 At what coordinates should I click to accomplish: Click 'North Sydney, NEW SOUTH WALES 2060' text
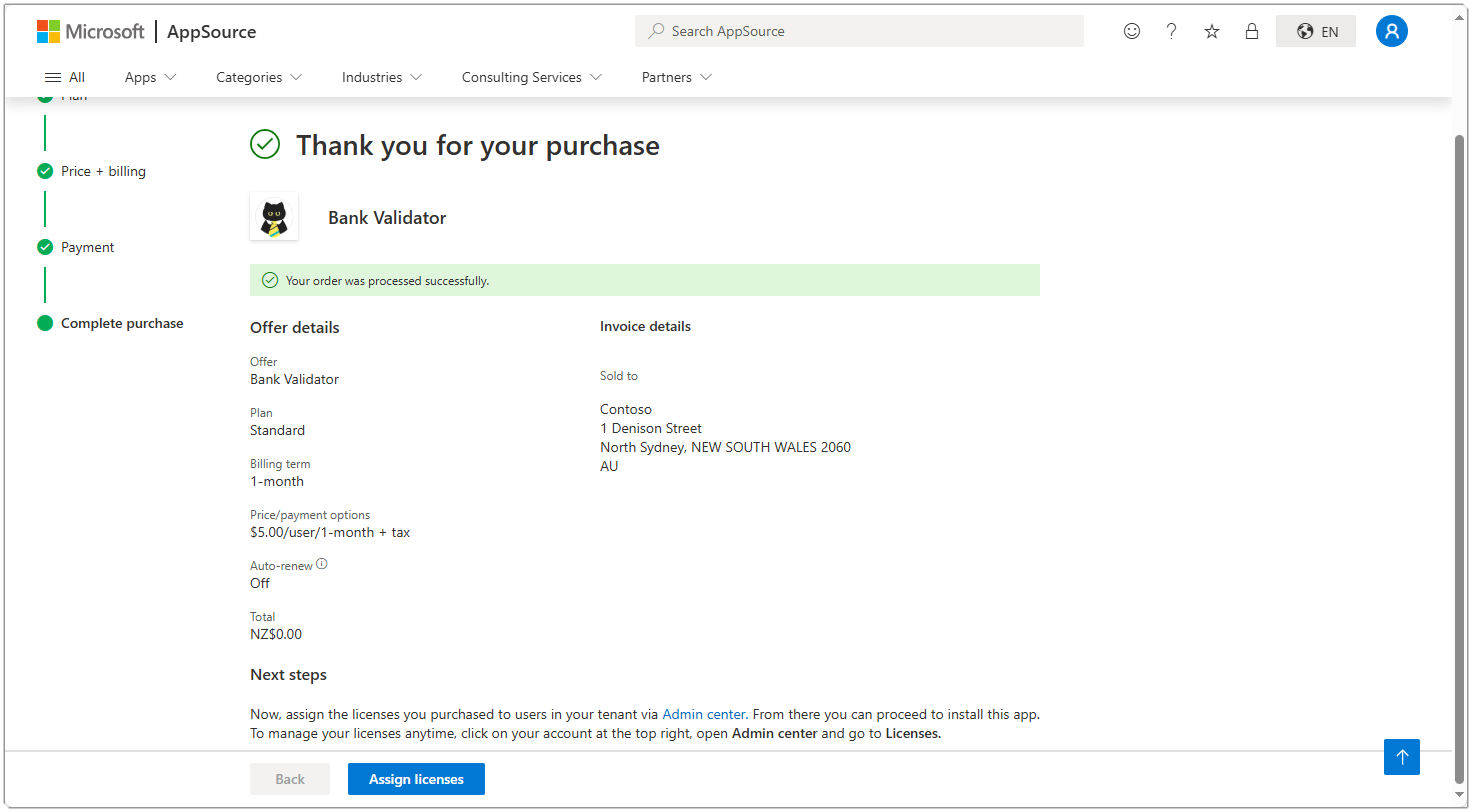click(x=725, y=447)
